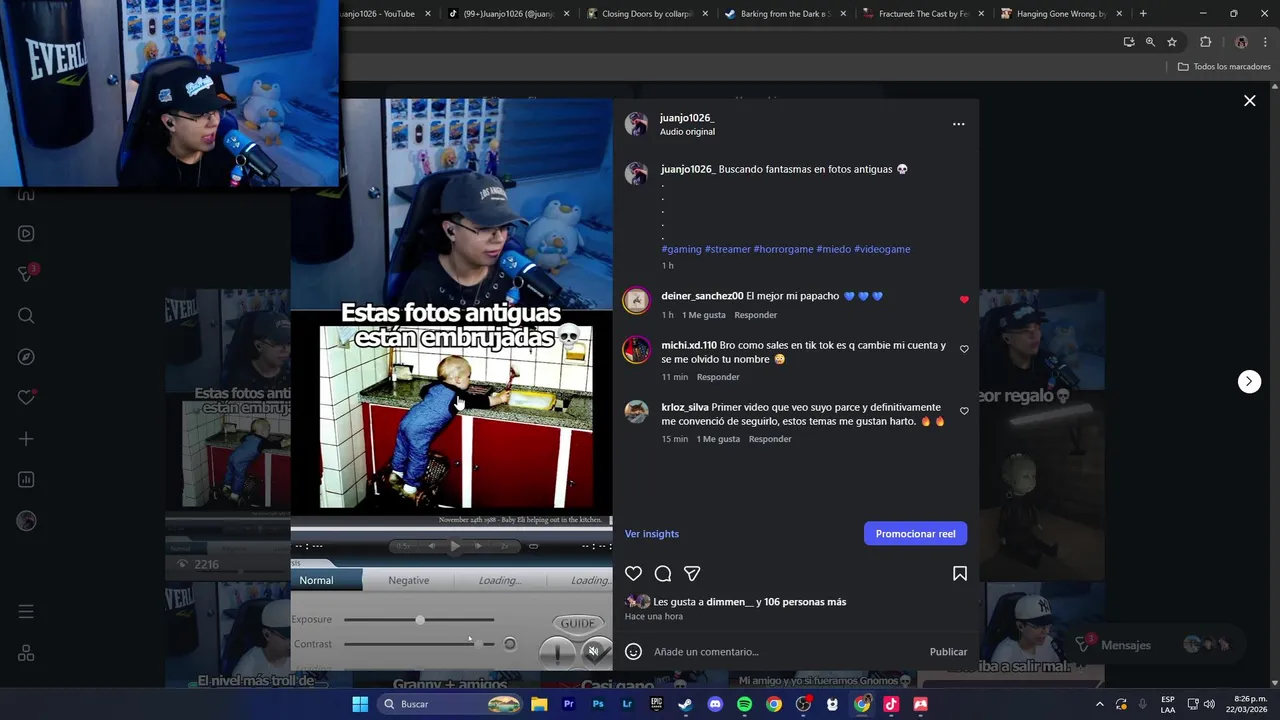Screen dimensions: 1280x720
Task: Open Photoshop from the taskbar
Action: pyautogui.click(x=598, y=704)
